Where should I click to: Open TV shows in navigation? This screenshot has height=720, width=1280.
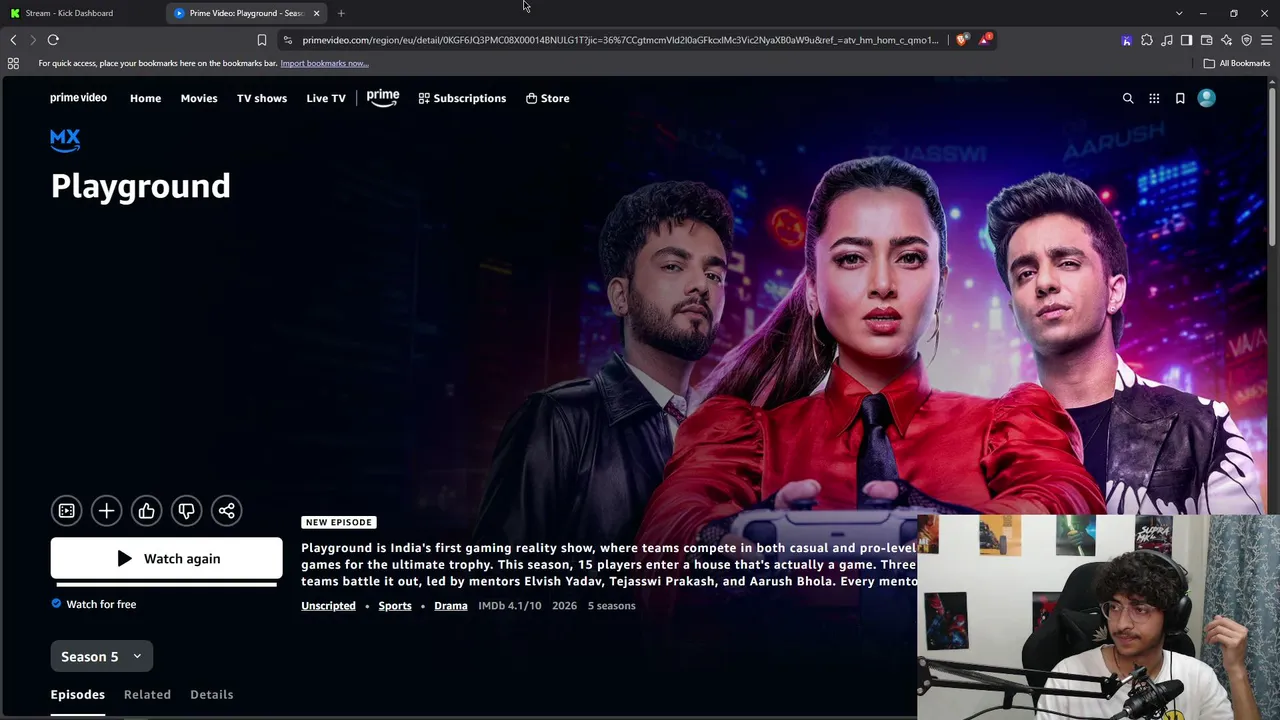[x=262, y=98]
